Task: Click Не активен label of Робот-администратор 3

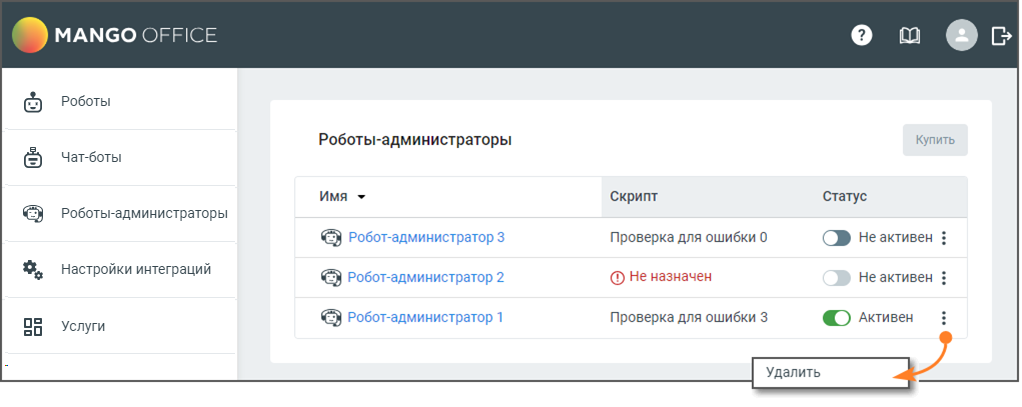Action: pyautogui.click(x=896, y=238)
